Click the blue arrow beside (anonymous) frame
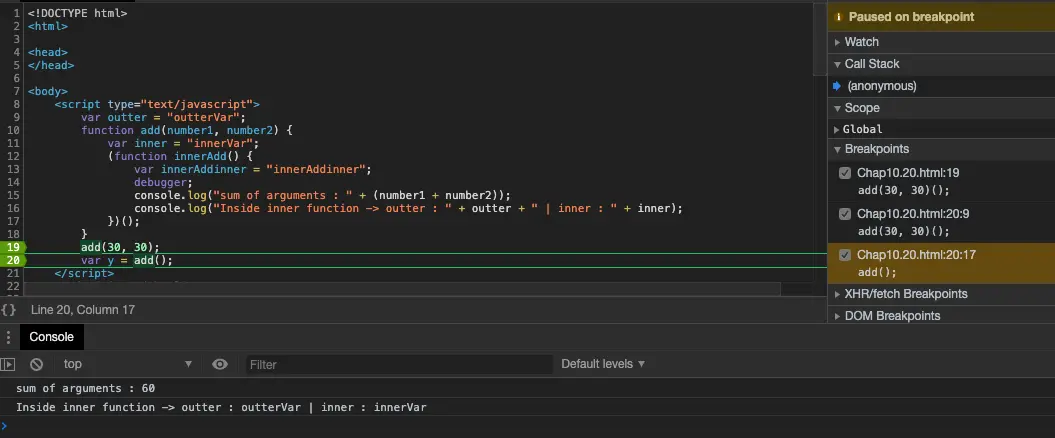The height and width of the screenshot is (438, 1055). point(836,86)
